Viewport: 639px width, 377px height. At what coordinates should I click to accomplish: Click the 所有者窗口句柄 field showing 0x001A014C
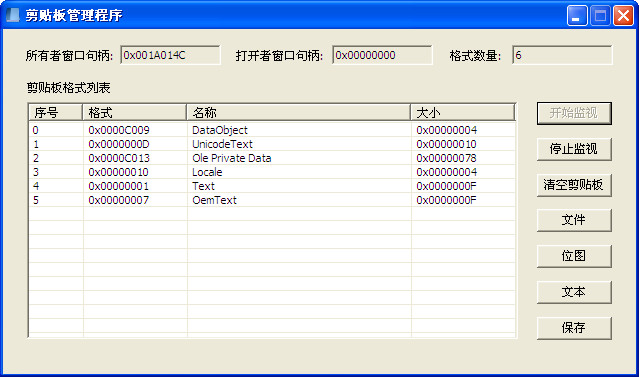click(x=170, y=55)
